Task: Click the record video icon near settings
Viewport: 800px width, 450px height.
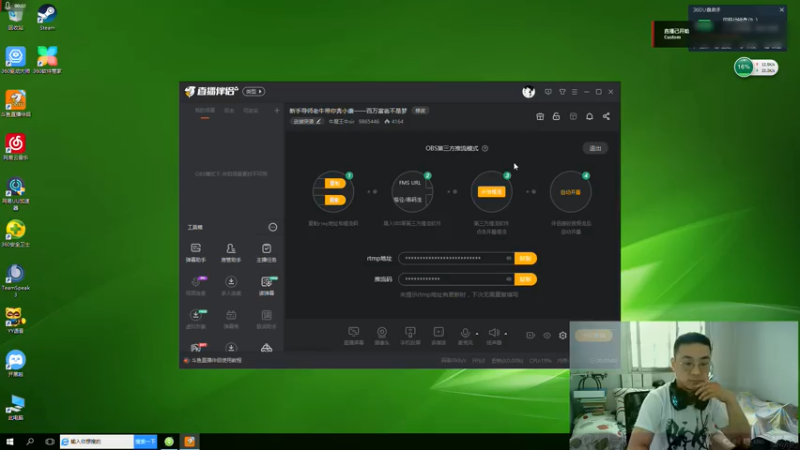Action: click(531, 335)
